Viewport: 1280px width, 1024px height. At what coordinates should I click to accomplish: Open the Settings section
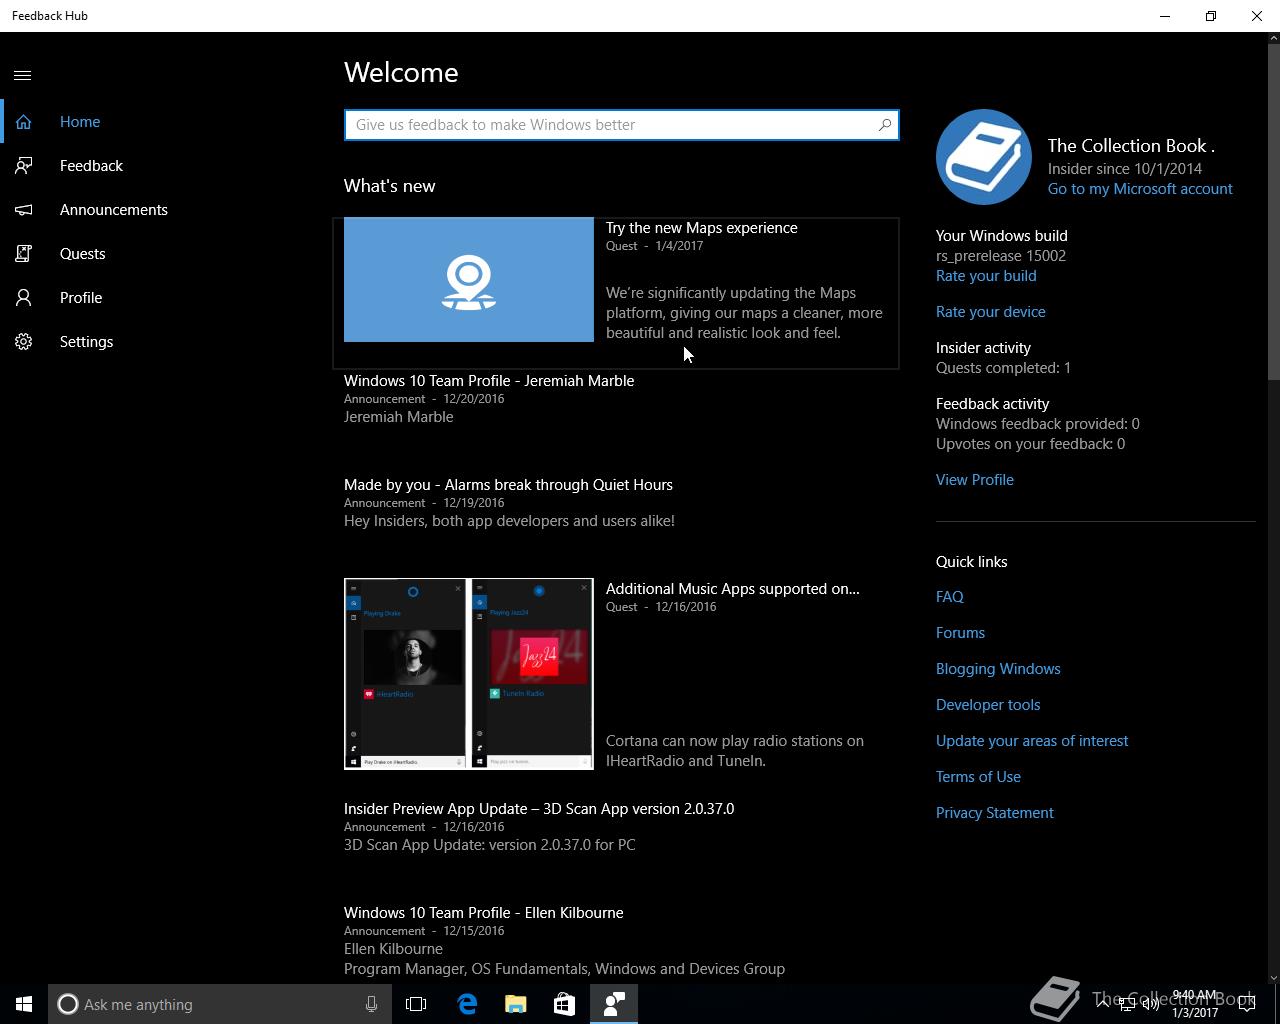pyautogui.click(x=86, y=342)
